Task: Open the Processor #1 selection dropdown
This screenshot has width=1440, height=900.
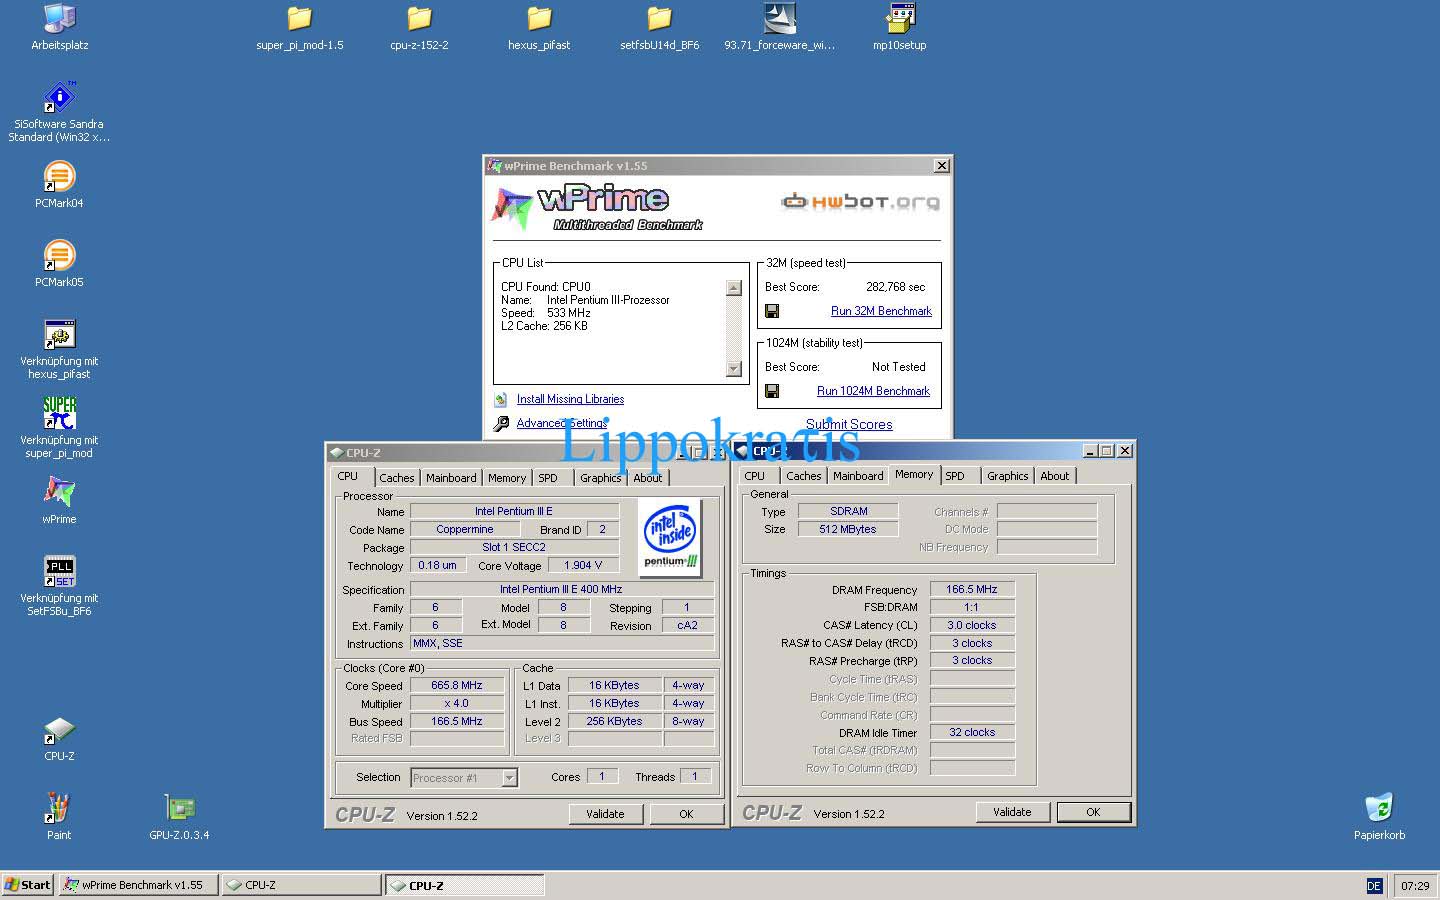Action: (x=509, y=778)
